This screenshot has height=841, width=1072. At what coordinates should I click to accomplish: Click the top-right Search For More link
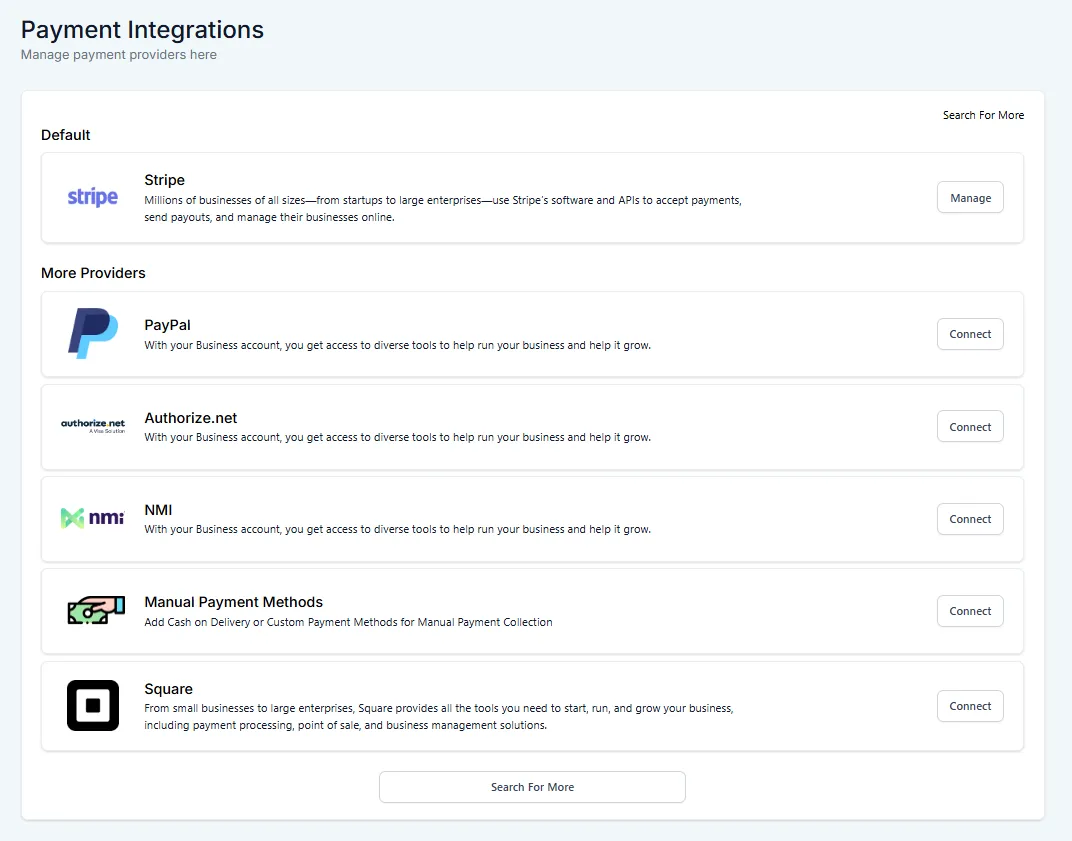[983, 115]
